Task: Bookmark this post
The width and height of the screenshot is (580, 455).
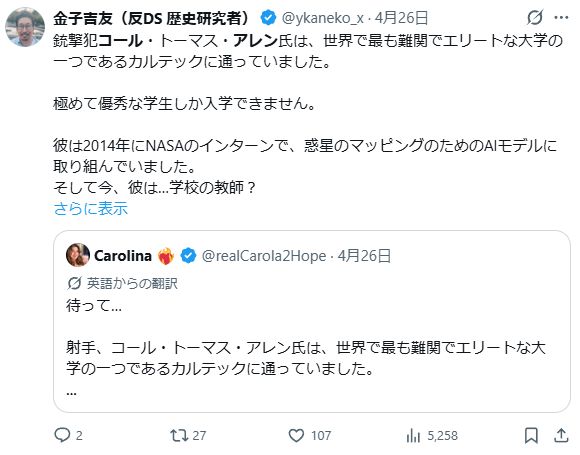Action: pyautogui.click(x=531, y=435)
